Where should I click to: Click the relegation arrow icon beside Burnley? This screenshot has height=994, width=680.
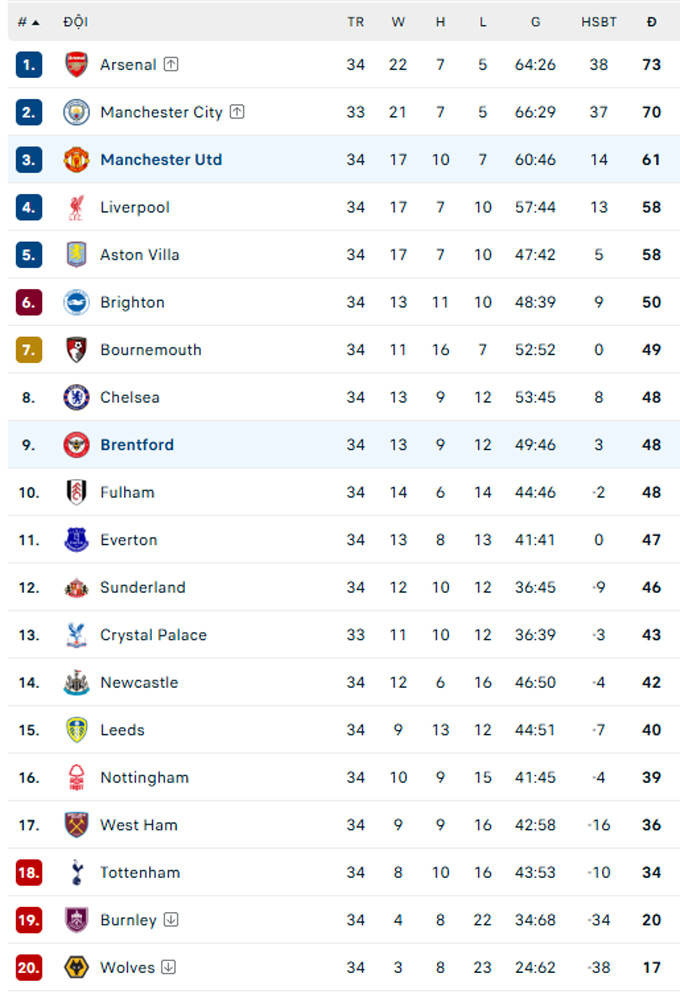171,920
